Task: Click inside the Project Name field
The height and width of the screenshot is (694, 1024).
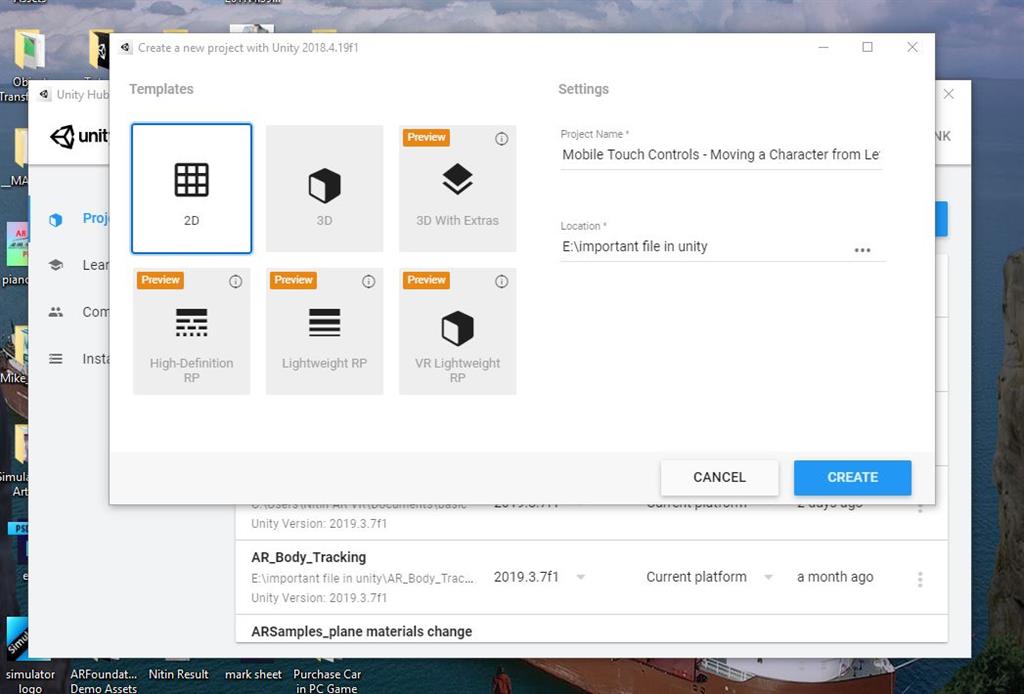Action: click(x=720, y=155)
